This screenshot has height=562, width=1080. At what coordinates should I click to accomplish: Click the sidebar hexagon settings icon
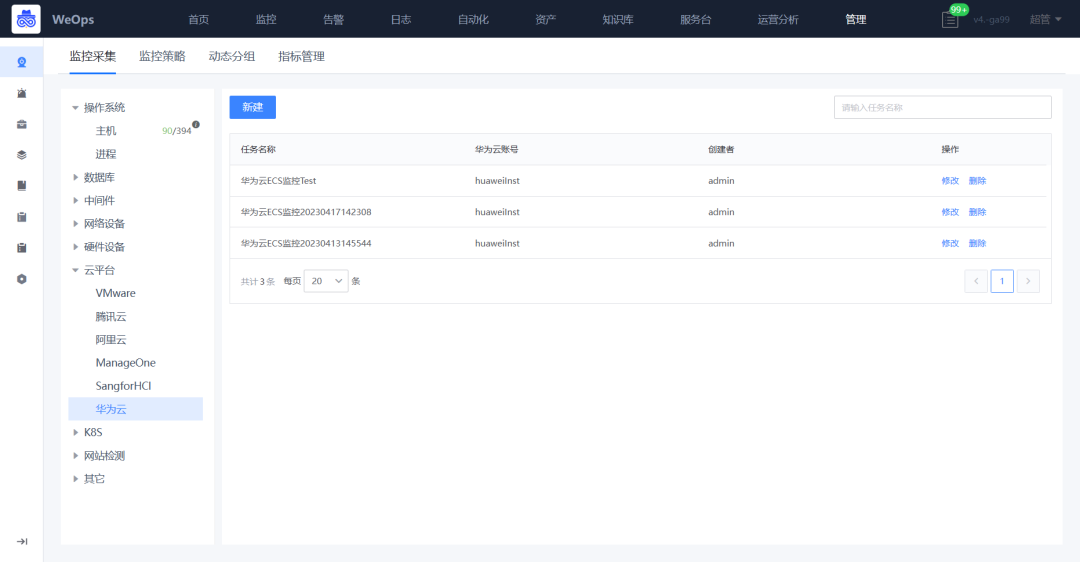coord(22,279)
